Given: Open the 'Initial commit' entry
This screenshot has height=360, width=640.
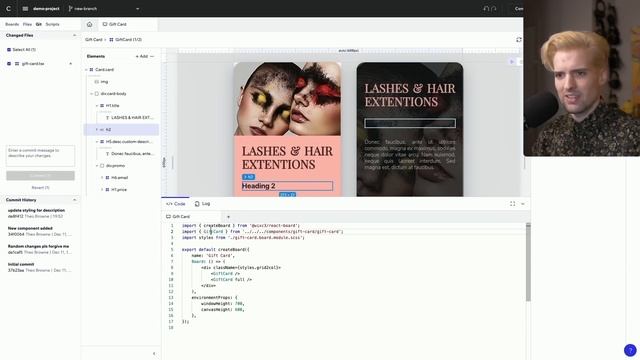Looking at the screenshot, I should (x=39, y=267).
